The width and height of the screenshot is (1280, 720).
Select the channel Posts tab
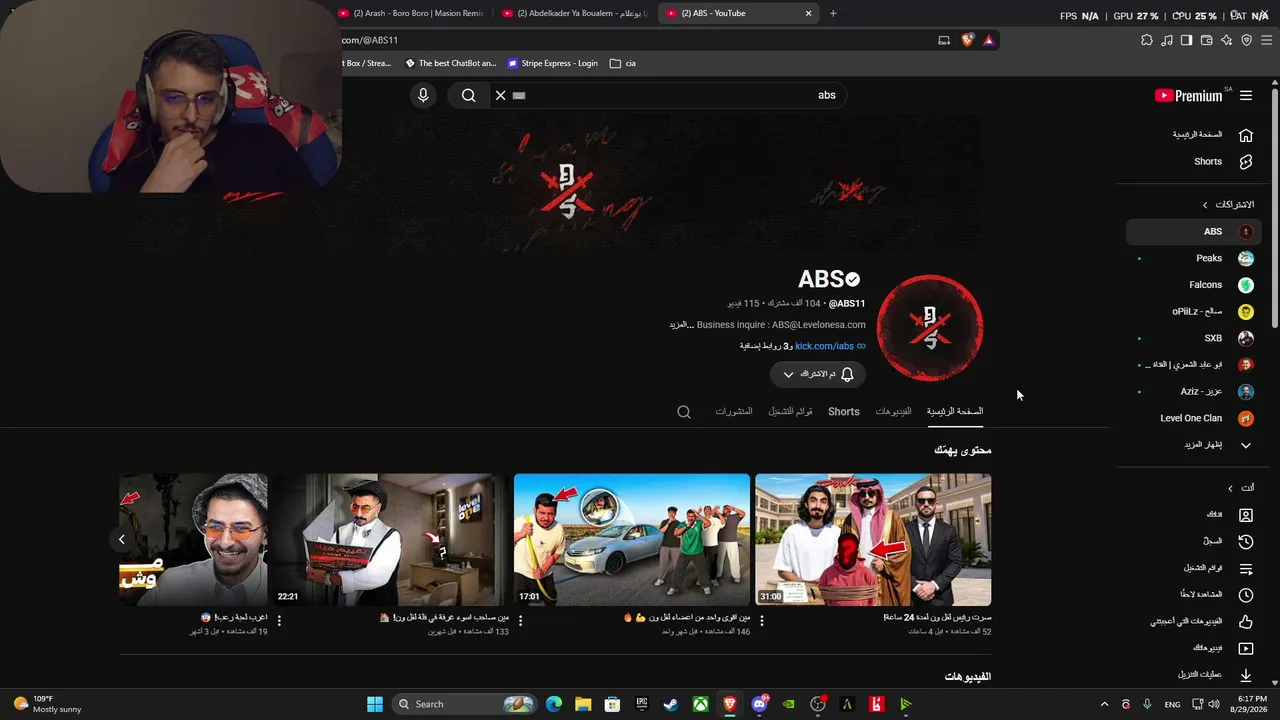click(x=734, y=411)
